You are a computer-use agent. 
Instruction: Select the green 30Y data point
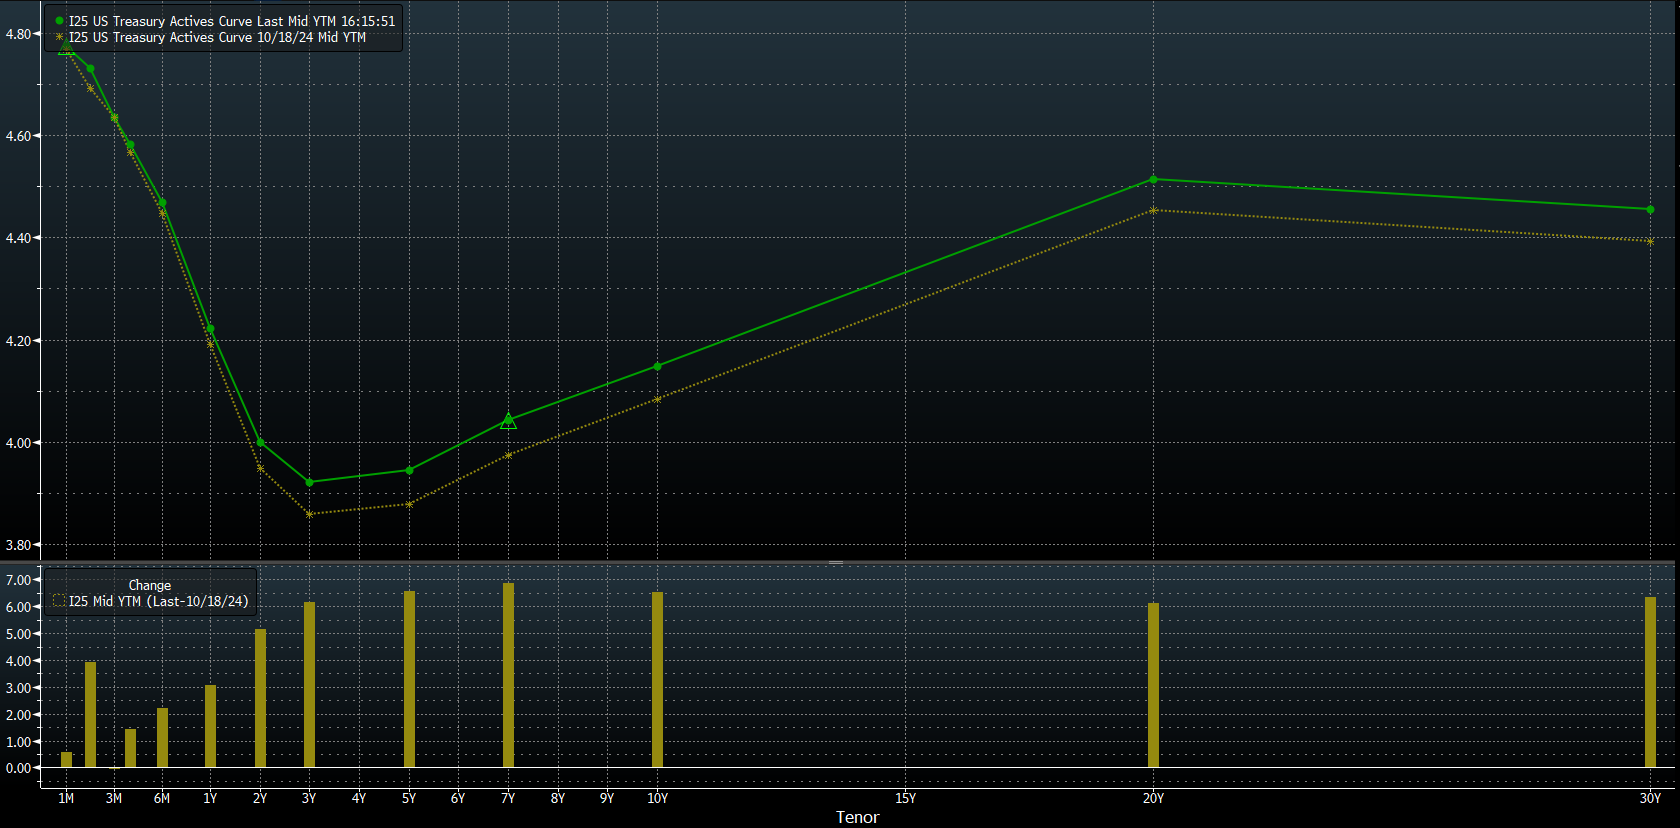[x=1650, y=210]
